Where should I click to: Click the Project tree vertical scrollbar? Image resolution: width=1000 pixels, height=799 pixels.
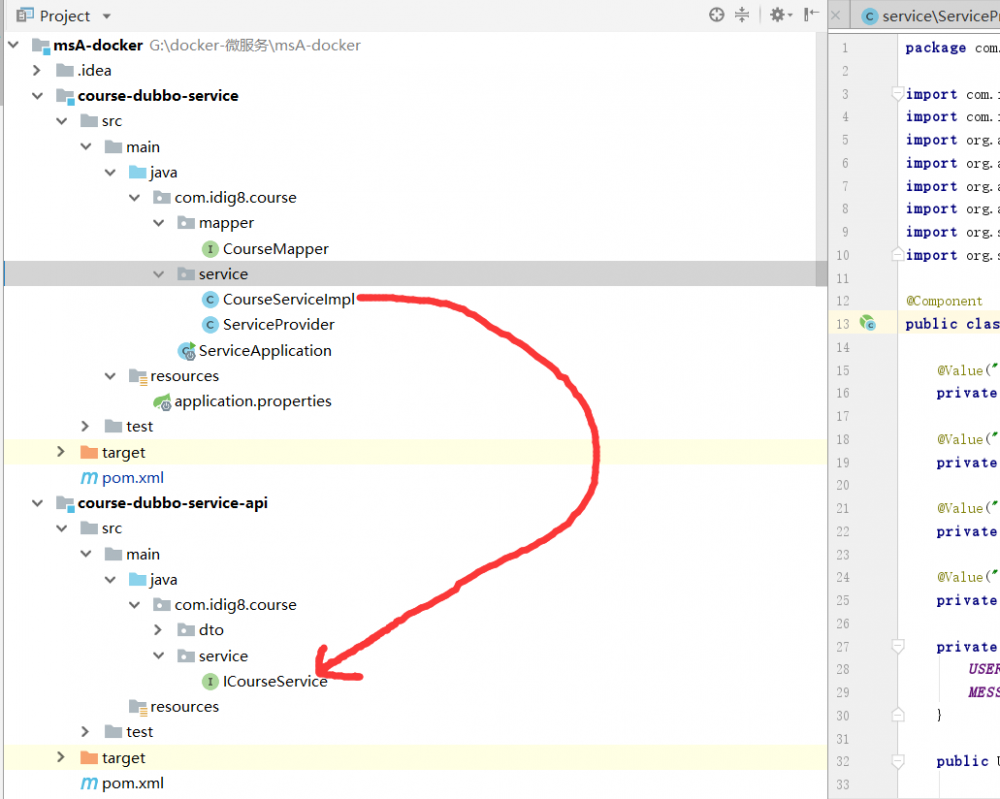[821, 159]
